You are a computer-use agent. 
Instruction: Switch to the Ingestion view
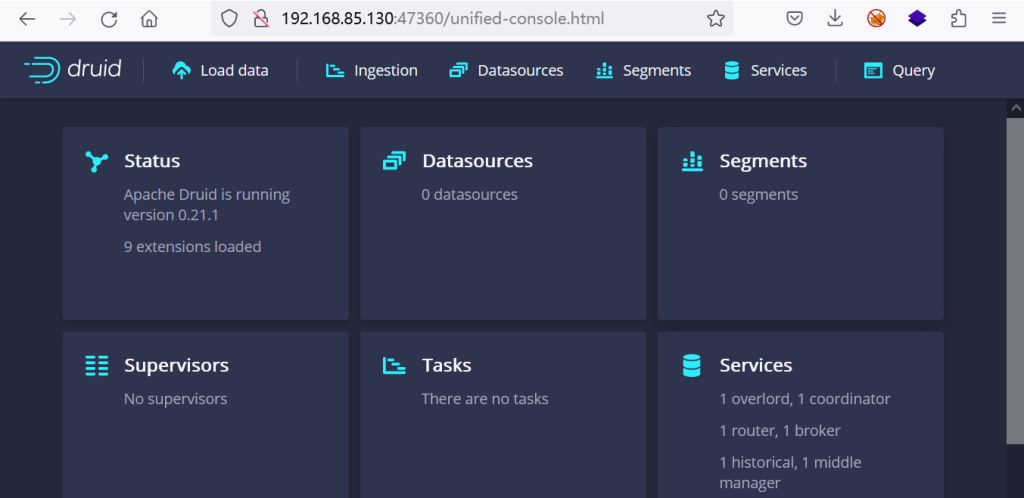point(372,70)
